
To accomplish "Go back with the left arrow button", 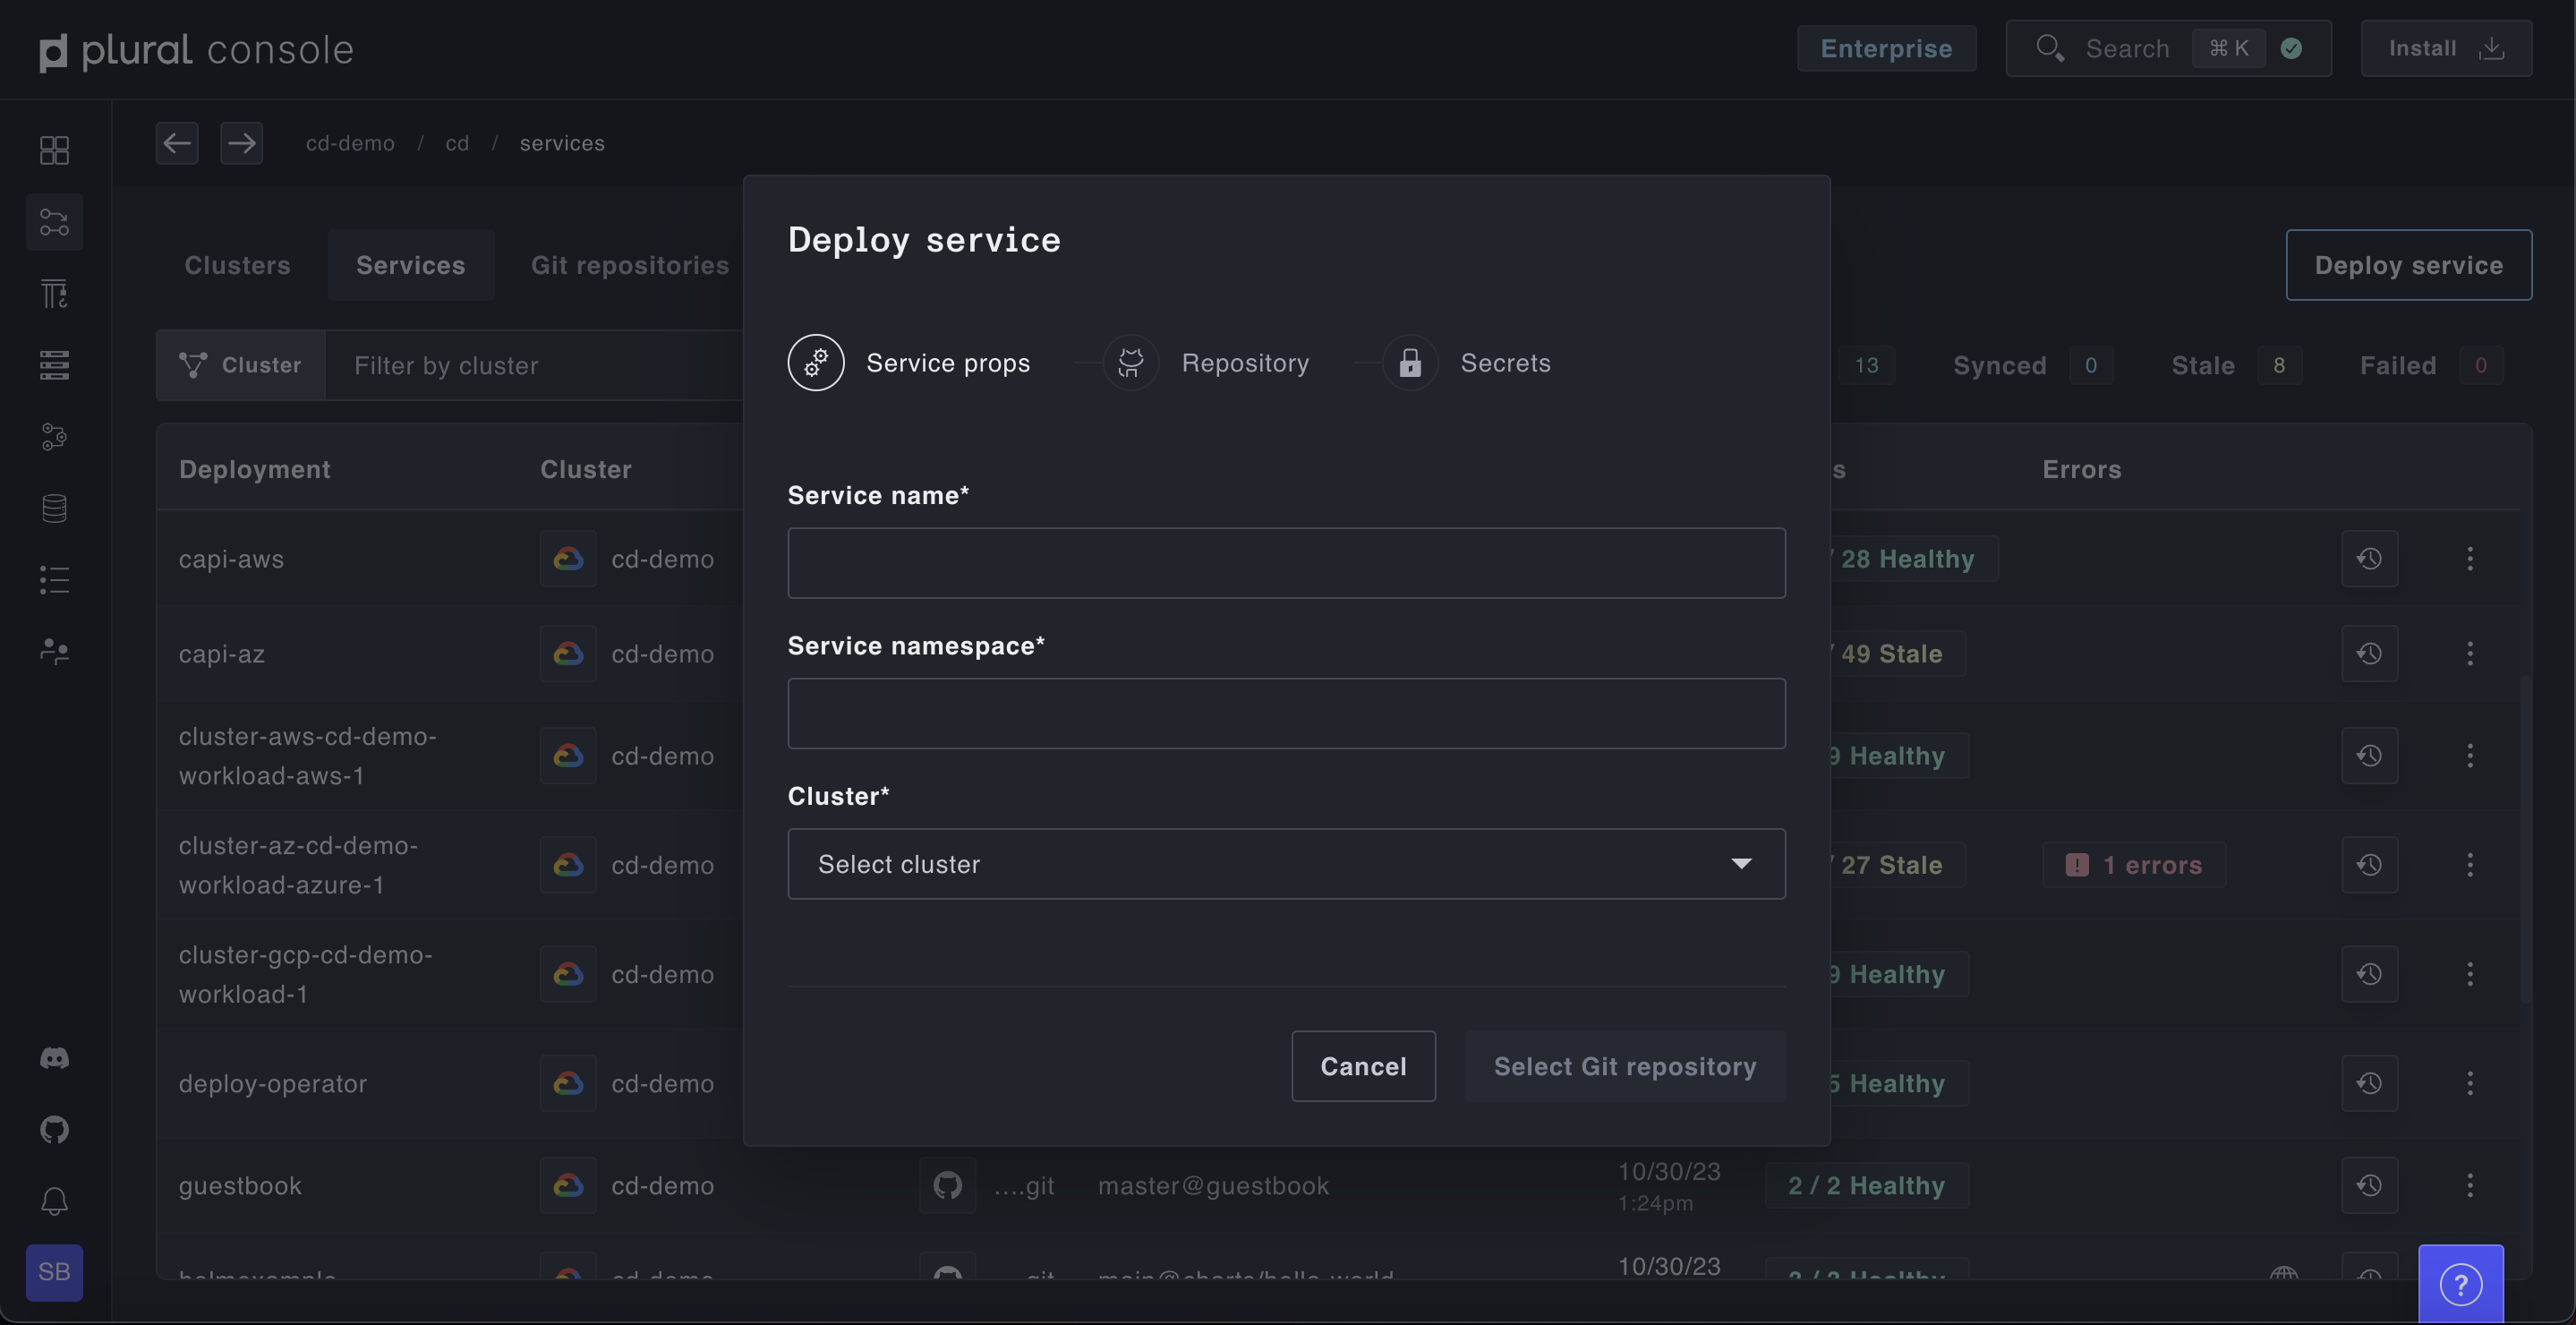I will [x=177, y=143].
